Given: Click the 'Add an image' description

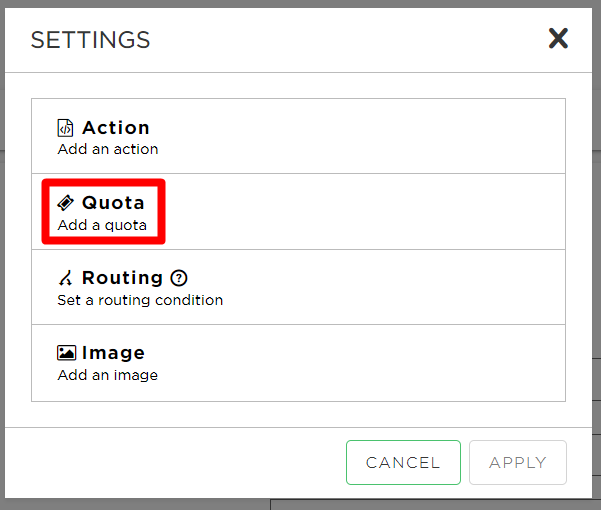Looking at the screenshot, I should pos(107,375).
